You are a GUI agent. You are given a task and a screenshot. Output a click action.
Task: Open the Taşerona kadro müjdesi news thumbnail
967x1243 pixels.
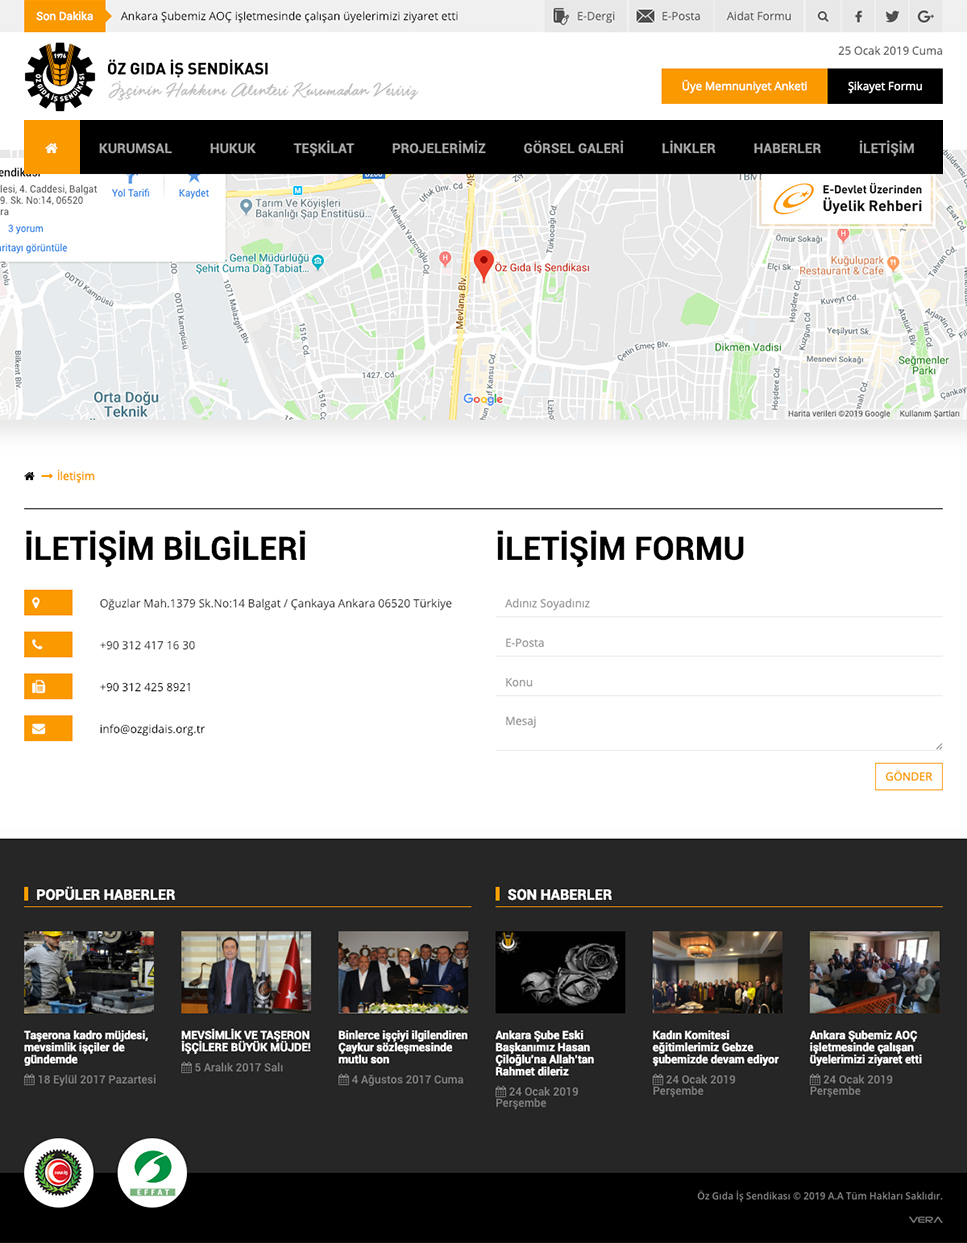[89, 972]
